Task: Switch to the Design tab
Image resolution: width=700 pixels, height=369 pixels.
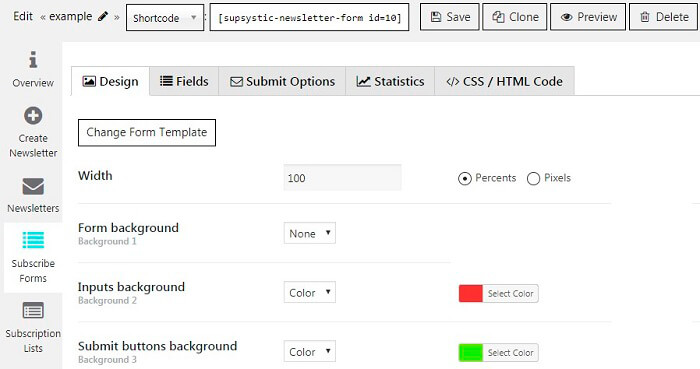Action: tap(110, 81)
